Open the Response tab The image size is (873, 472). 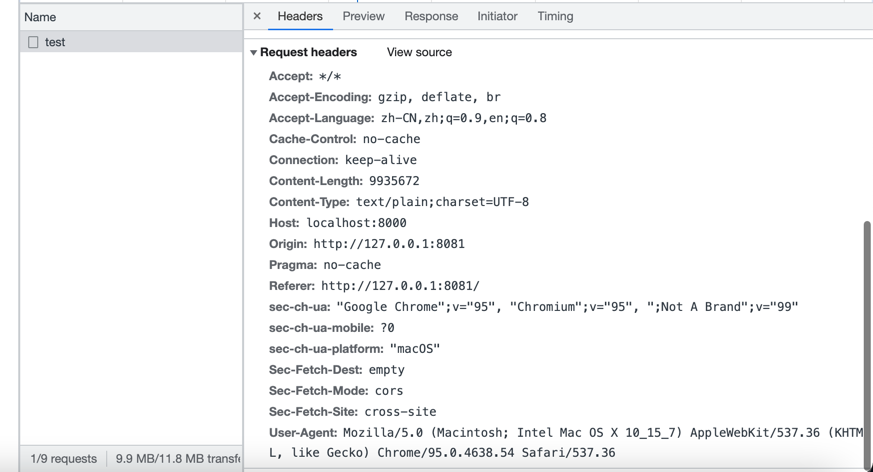click(x=431, y=17)
